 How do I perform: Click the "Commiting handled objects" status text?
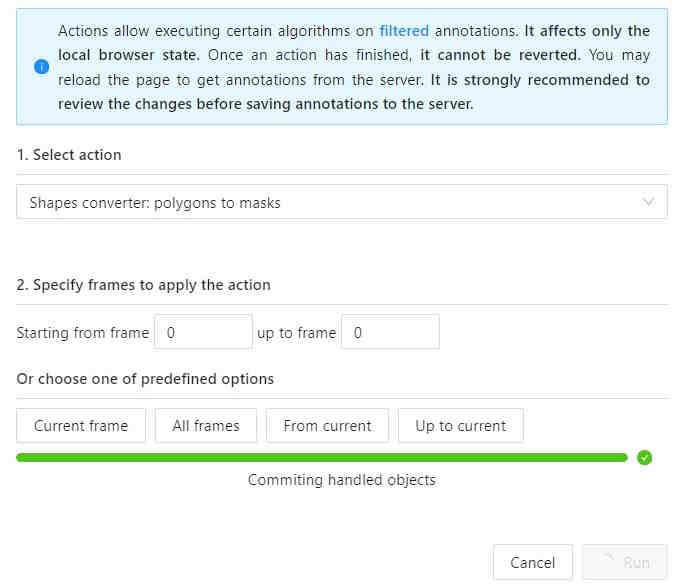pos(342,480)
